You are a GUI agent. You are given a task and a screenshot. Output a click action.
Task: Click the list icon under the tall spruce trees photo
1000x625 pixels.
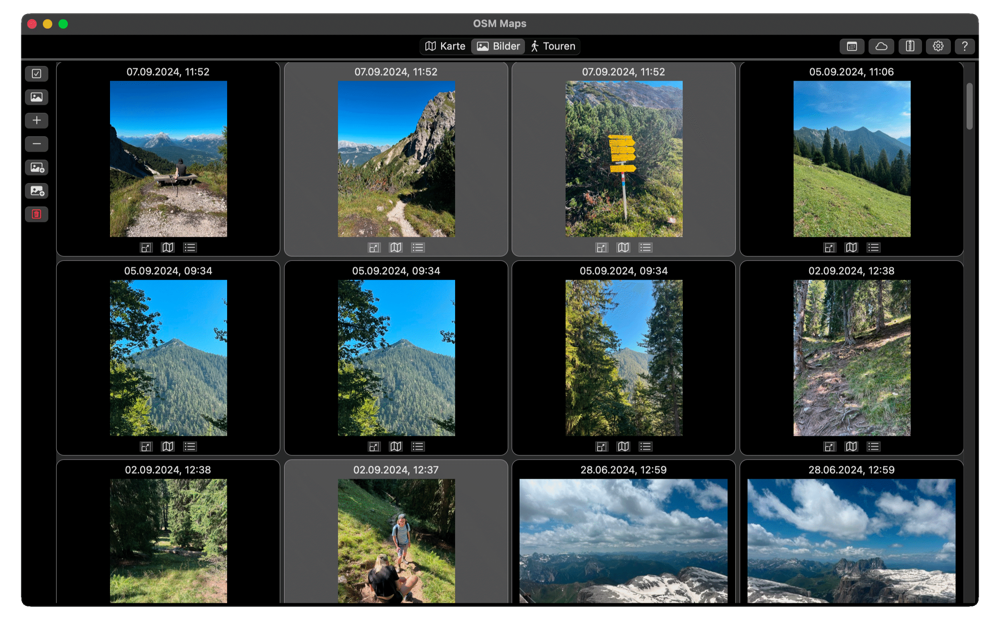click(645, 446)
